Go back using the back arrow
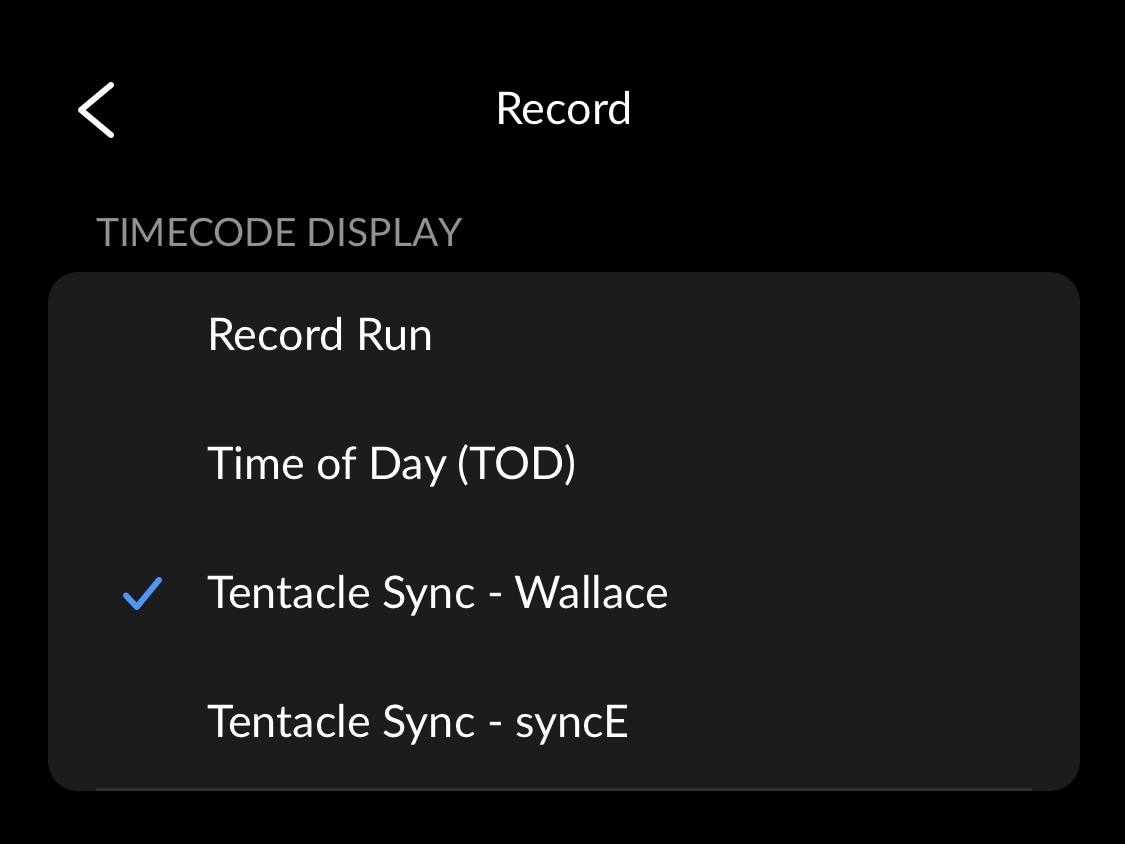This screenshot has height=844, width=1125. (97, 109)
